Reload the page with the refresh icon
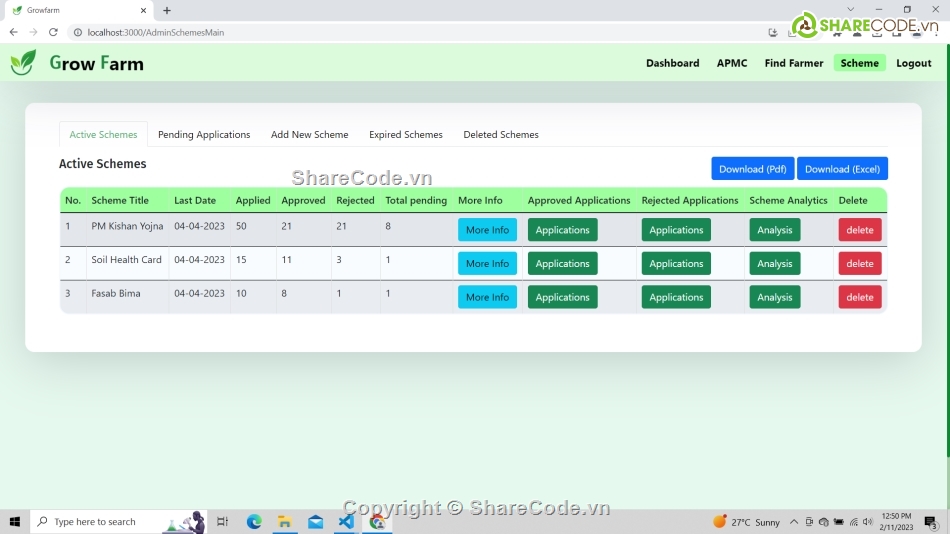950x534 pixels. [53, 32]
